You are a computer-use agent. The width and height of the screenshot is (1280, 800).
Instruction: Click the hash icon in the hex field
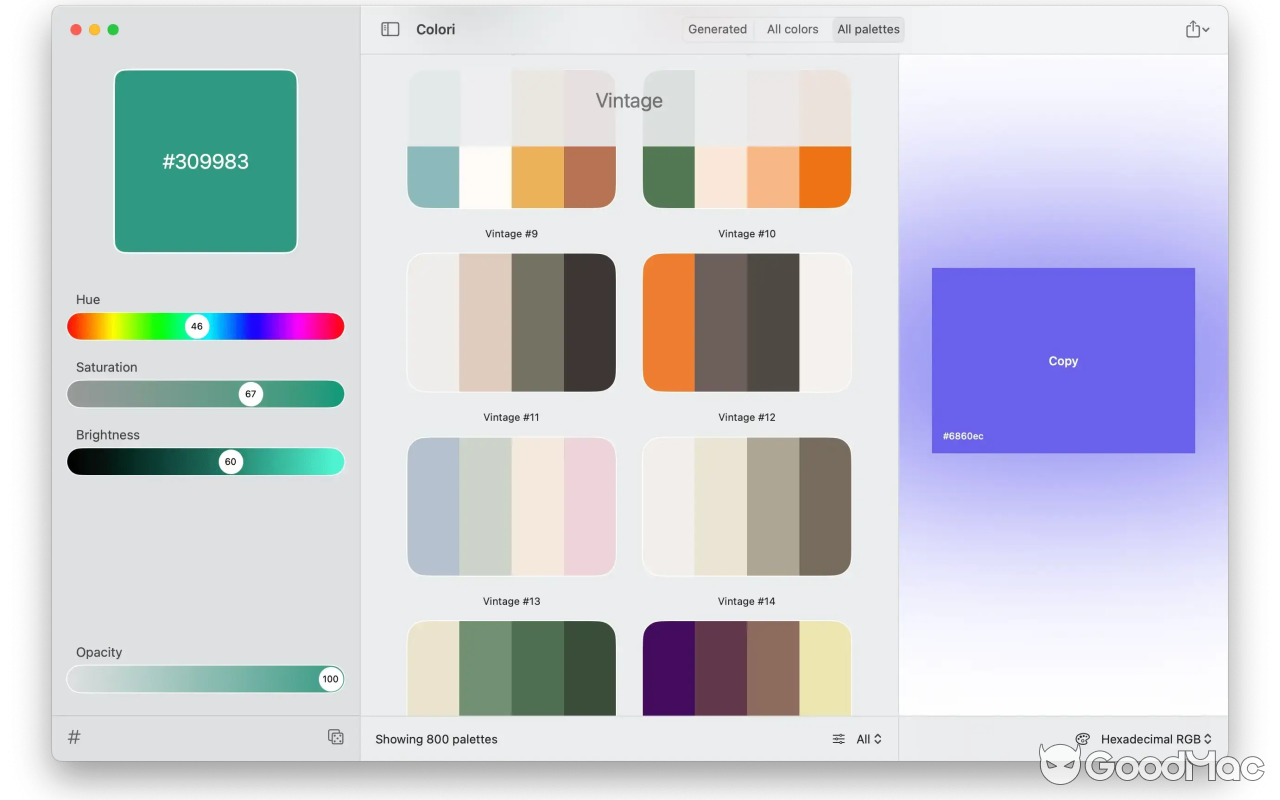(73, 736)
